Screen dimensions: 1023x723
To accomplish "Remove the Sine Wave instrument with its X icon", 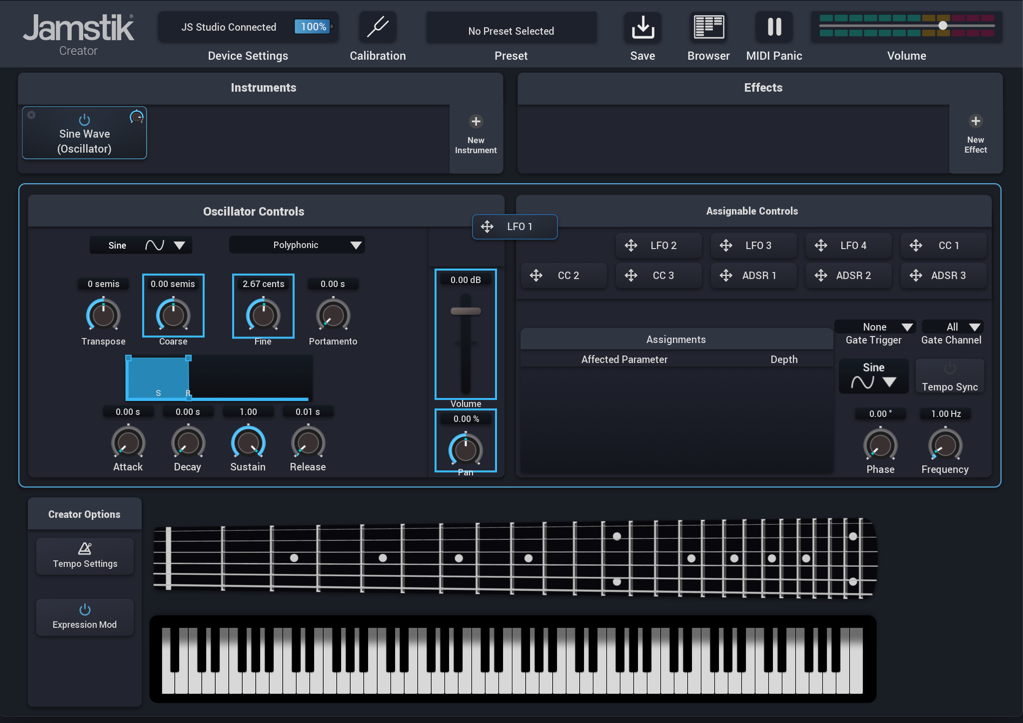I will (31, 115).
